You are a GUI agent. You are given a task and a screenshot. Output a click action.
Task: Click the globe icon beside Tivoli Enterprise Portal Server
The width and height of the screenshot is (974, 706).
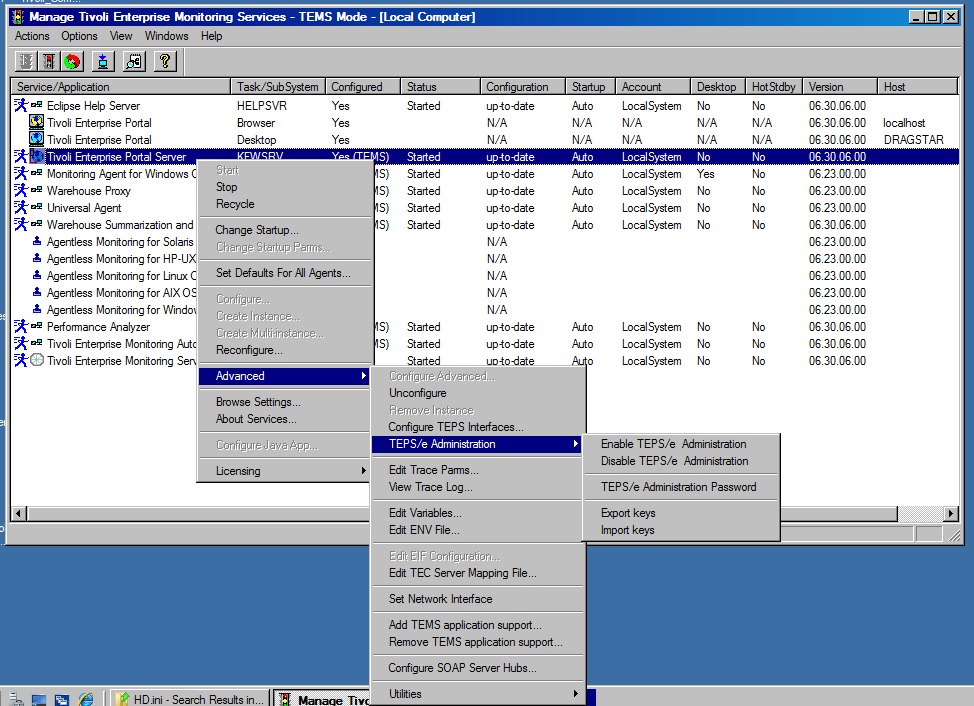click(37, 156)
